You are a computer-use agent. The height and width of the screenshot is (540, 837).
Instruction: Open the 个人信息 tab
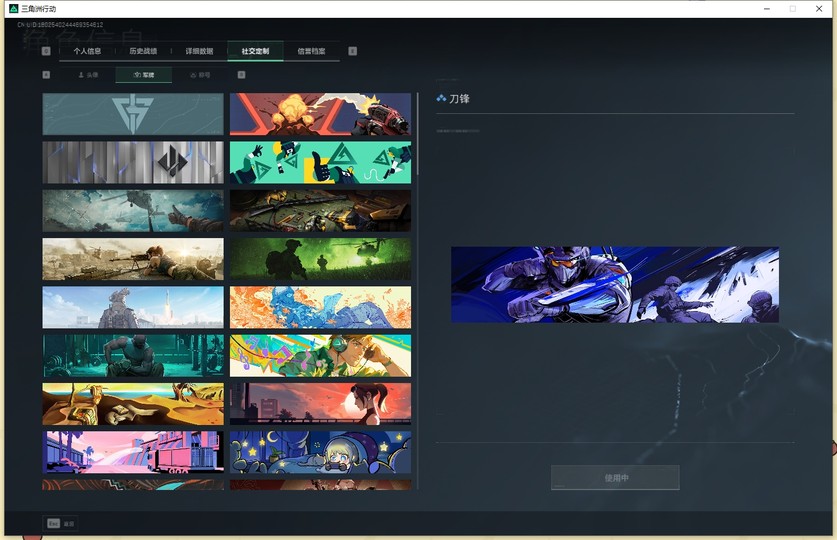87,51
